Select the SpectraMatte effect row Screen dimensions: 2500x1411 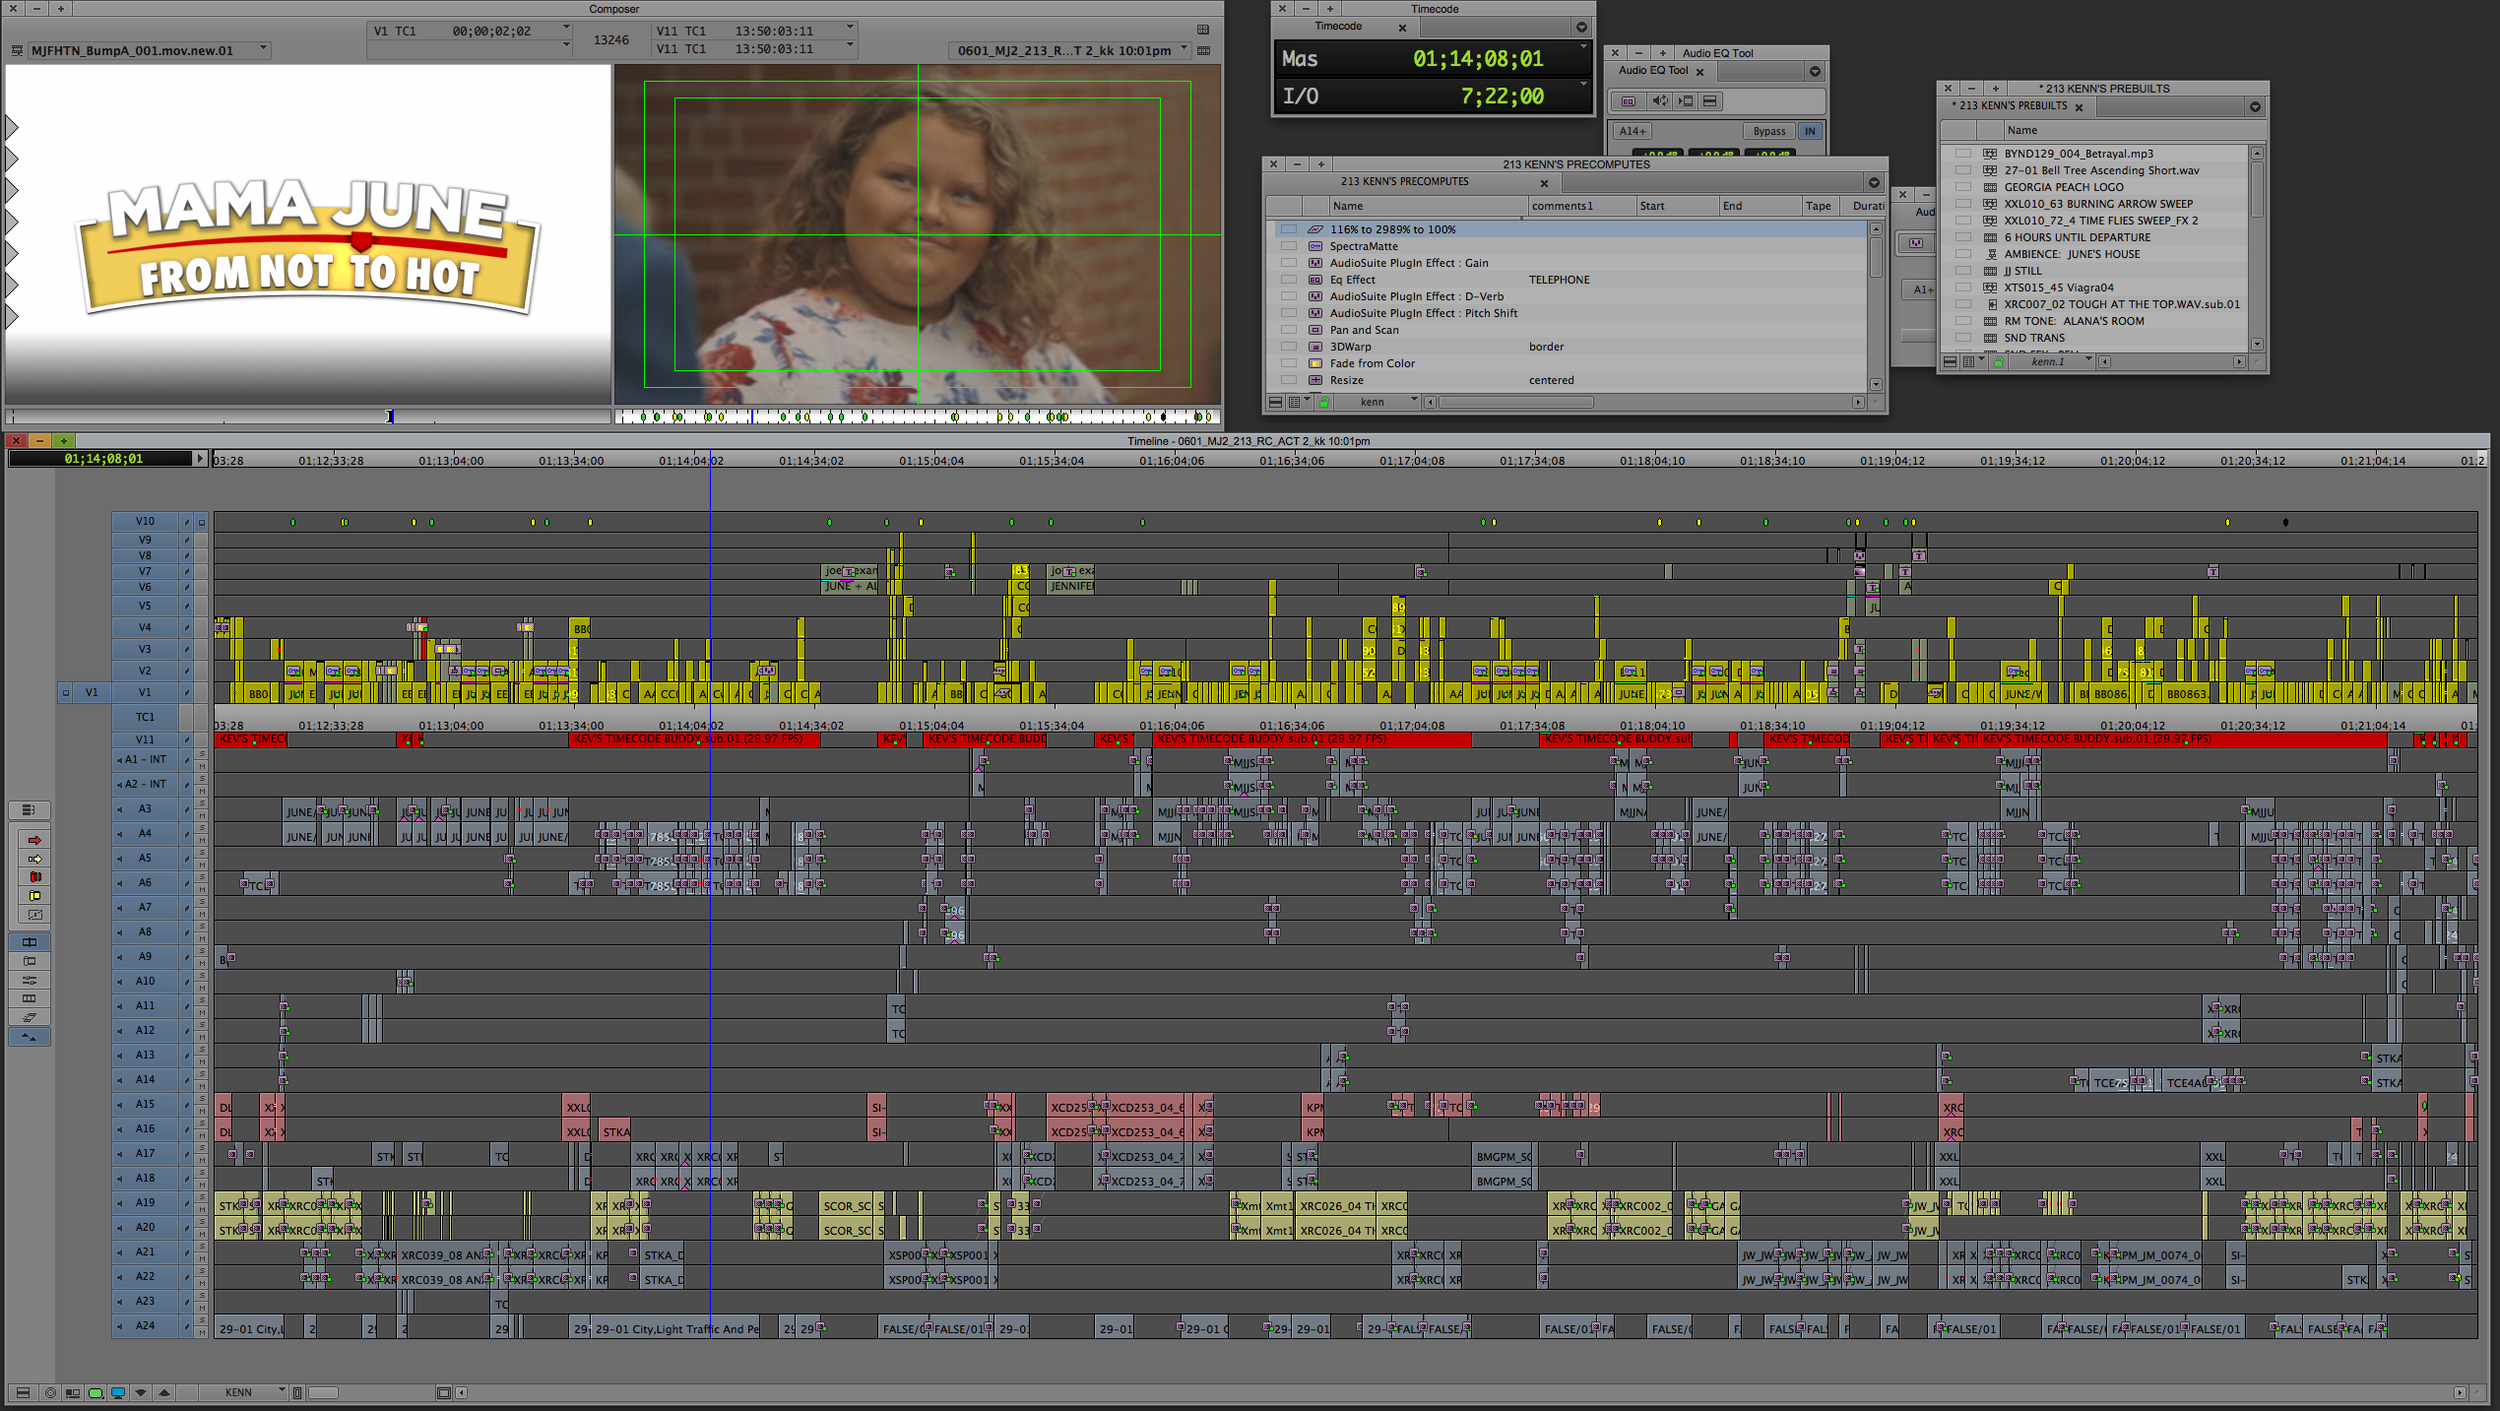pos(1566,246)
